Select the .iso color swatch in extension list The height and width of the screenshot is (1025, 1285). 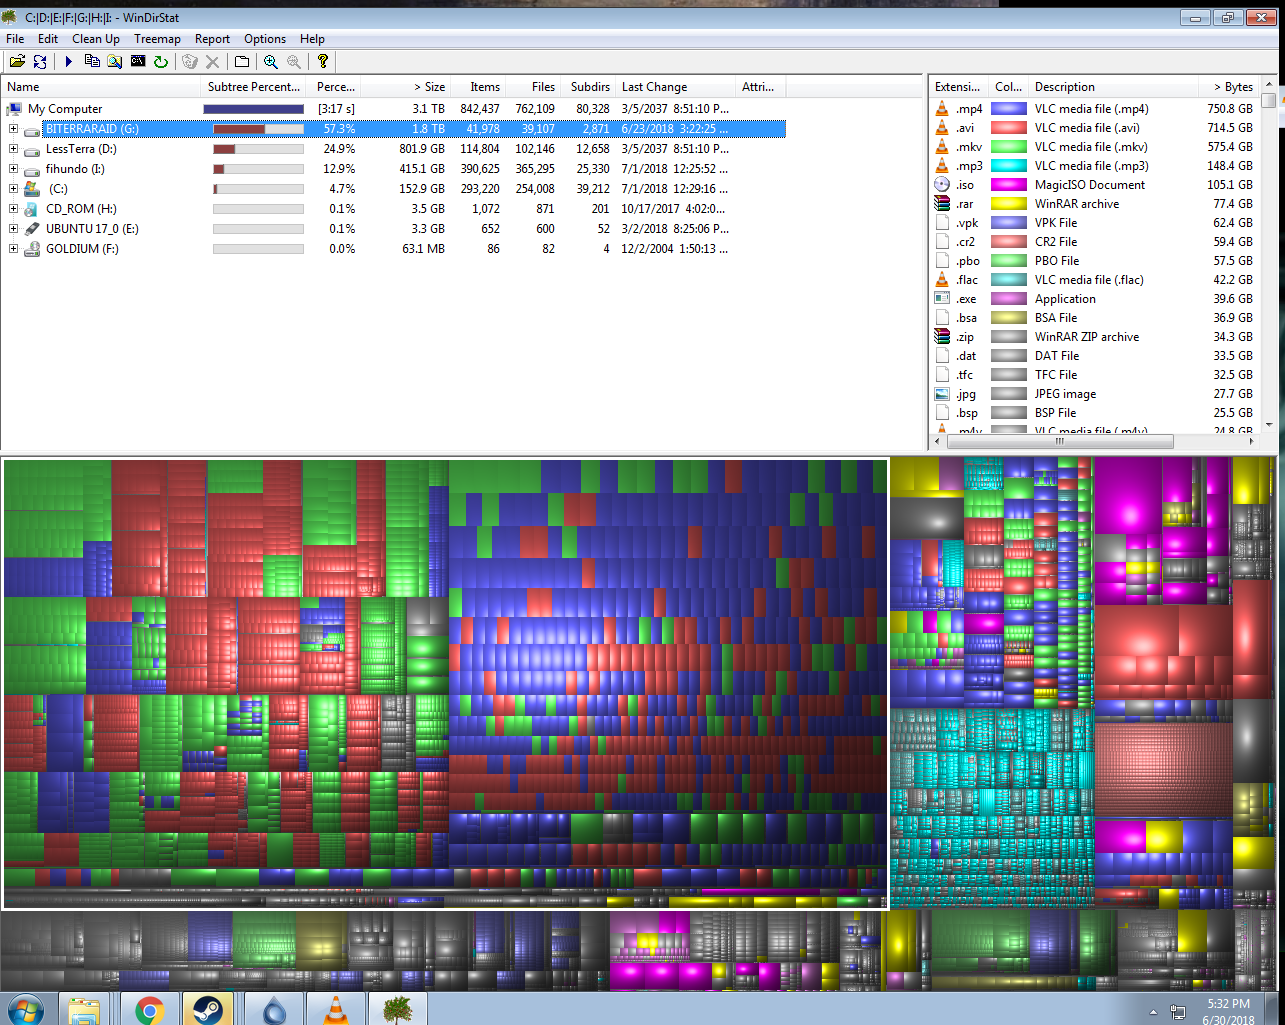pyautogui.click(x=1009, y=185)
